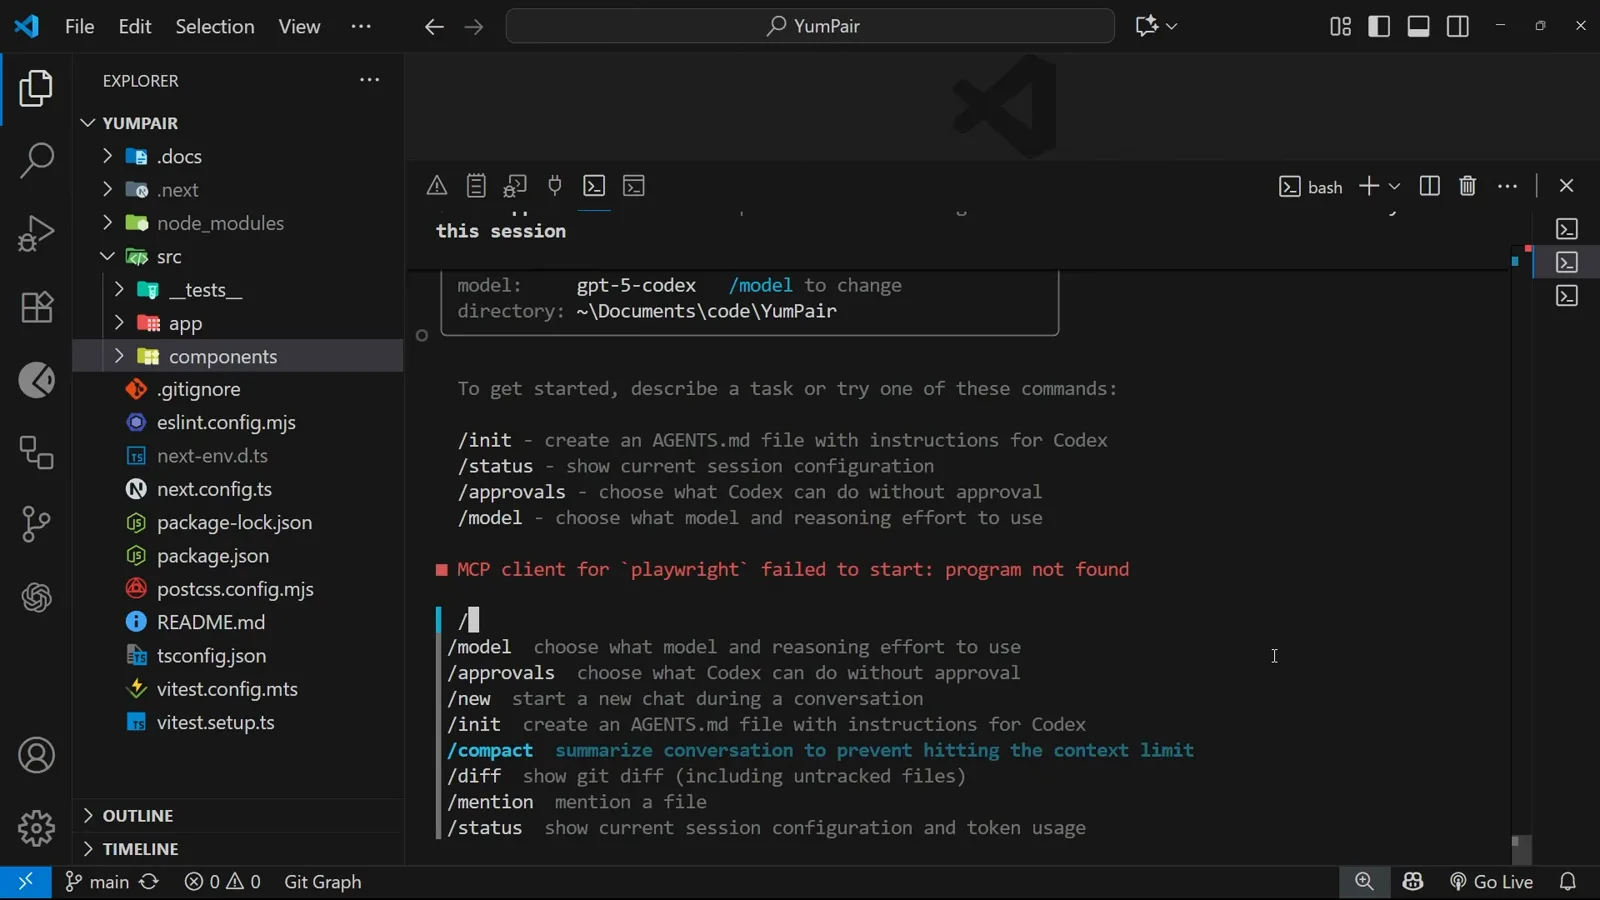Create a new terminal with plus
Viewport: 1600px width, 900px height.
point(1369,186)
